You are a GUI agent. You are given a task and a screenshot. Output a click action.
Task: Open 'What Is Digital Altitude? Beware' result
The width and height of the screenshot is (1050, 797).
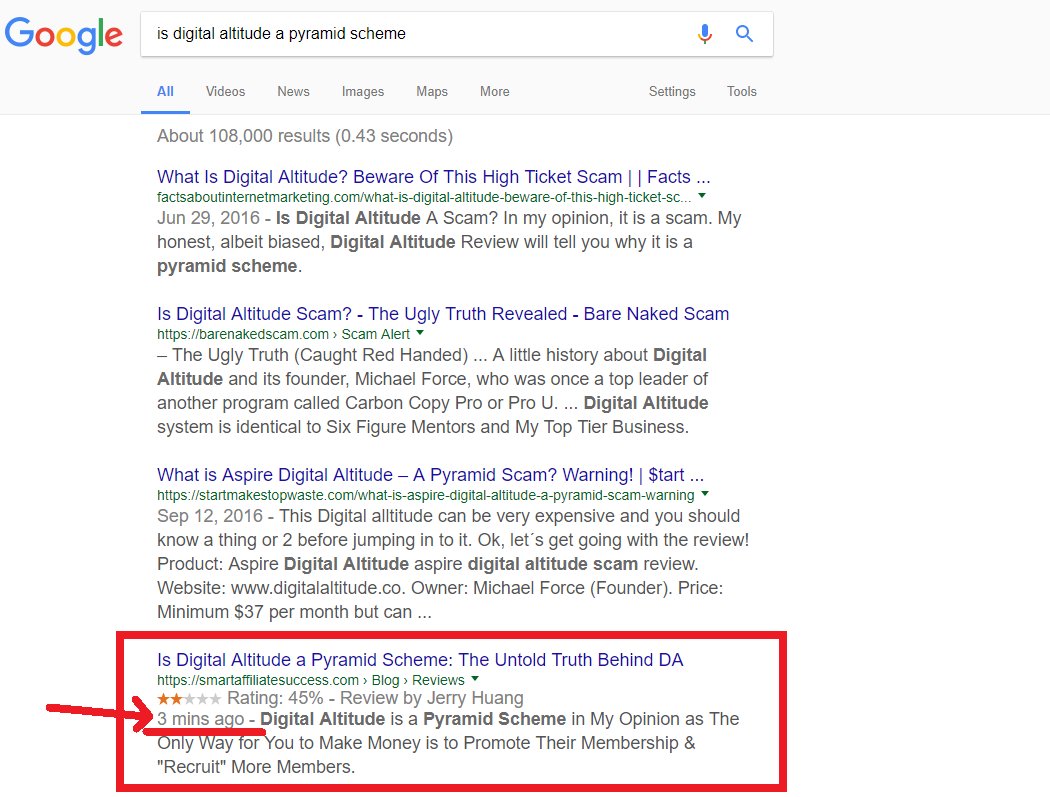coord(433,177)
